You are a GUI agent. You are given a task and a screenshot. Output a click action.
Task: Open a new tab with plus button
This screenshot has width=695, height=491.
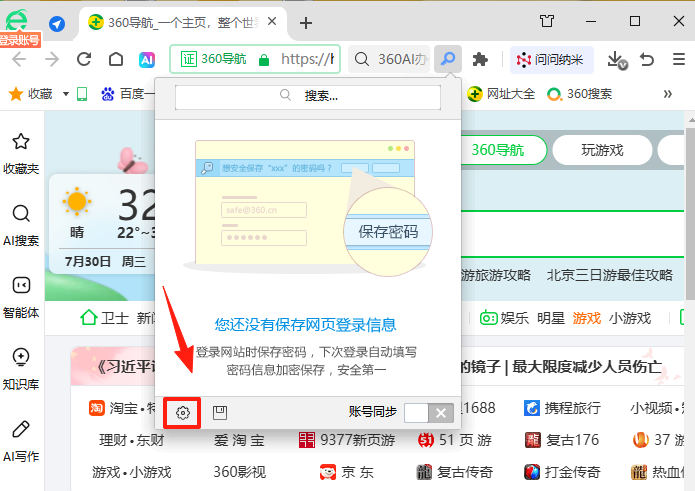(x=305, y=23)
